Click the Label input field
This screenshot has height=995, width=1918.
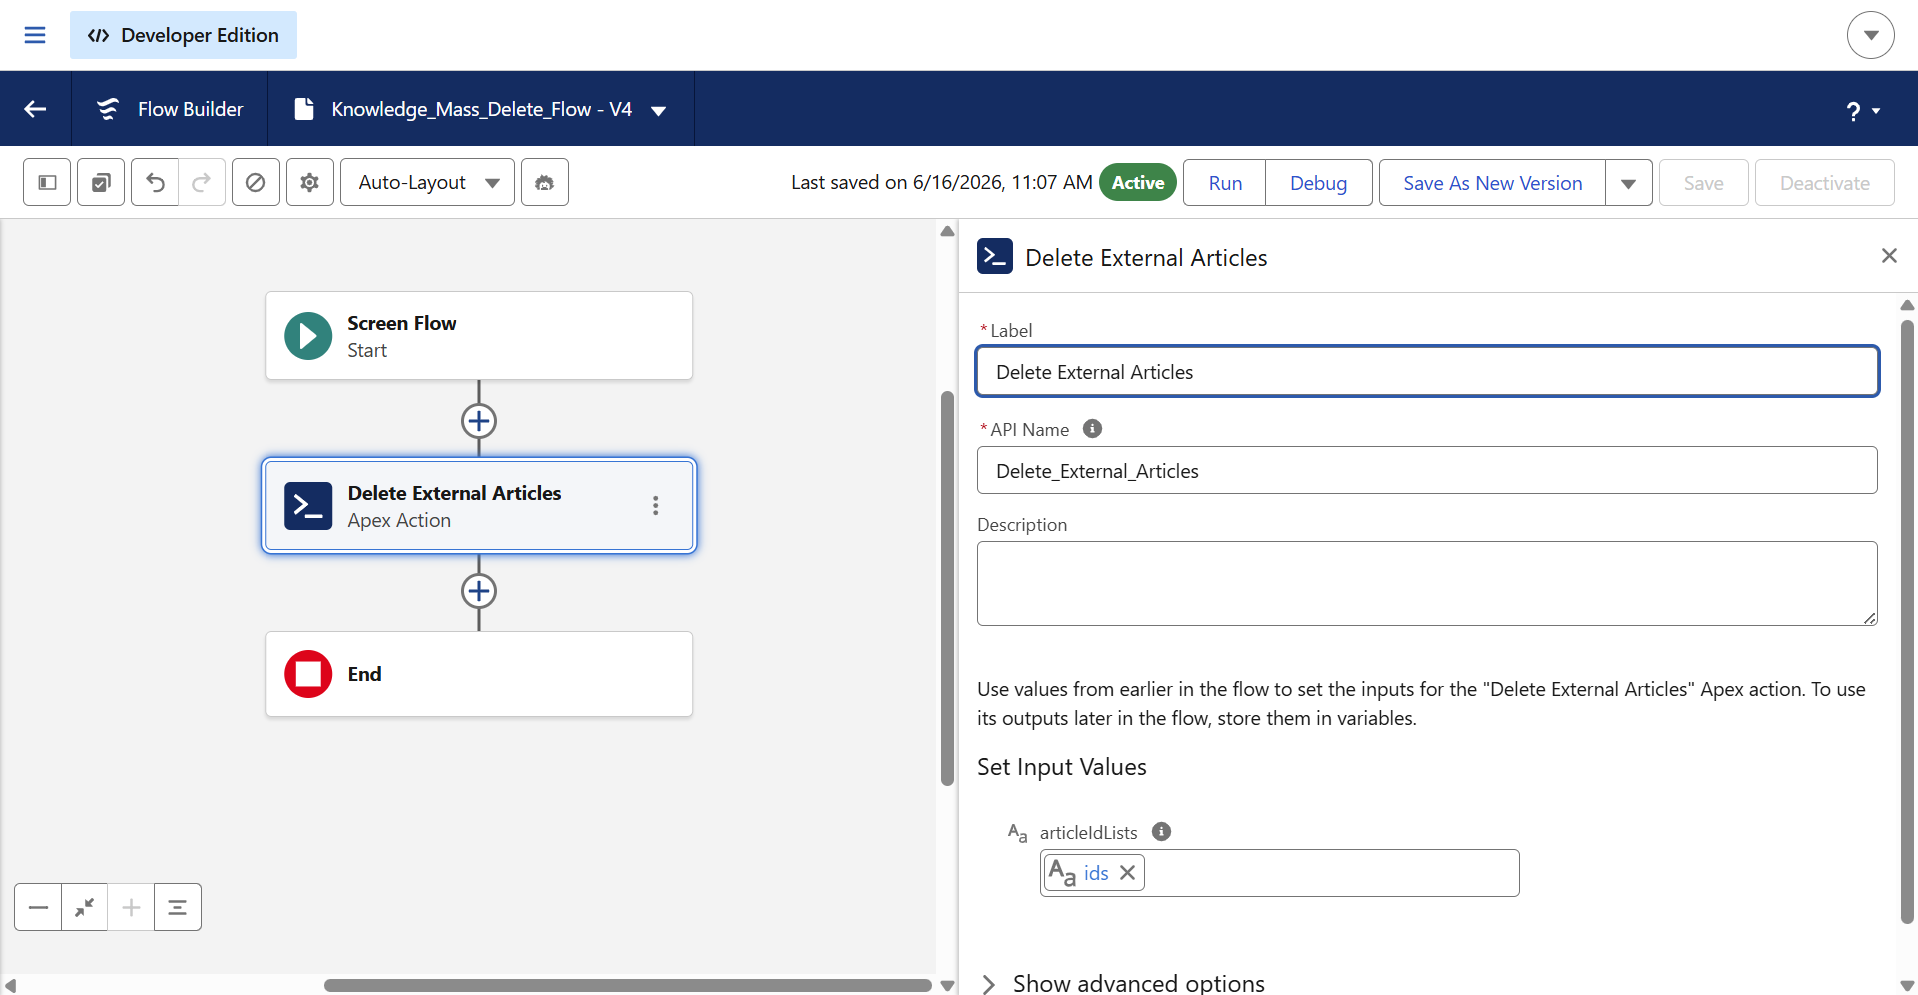pos(1427,372)
